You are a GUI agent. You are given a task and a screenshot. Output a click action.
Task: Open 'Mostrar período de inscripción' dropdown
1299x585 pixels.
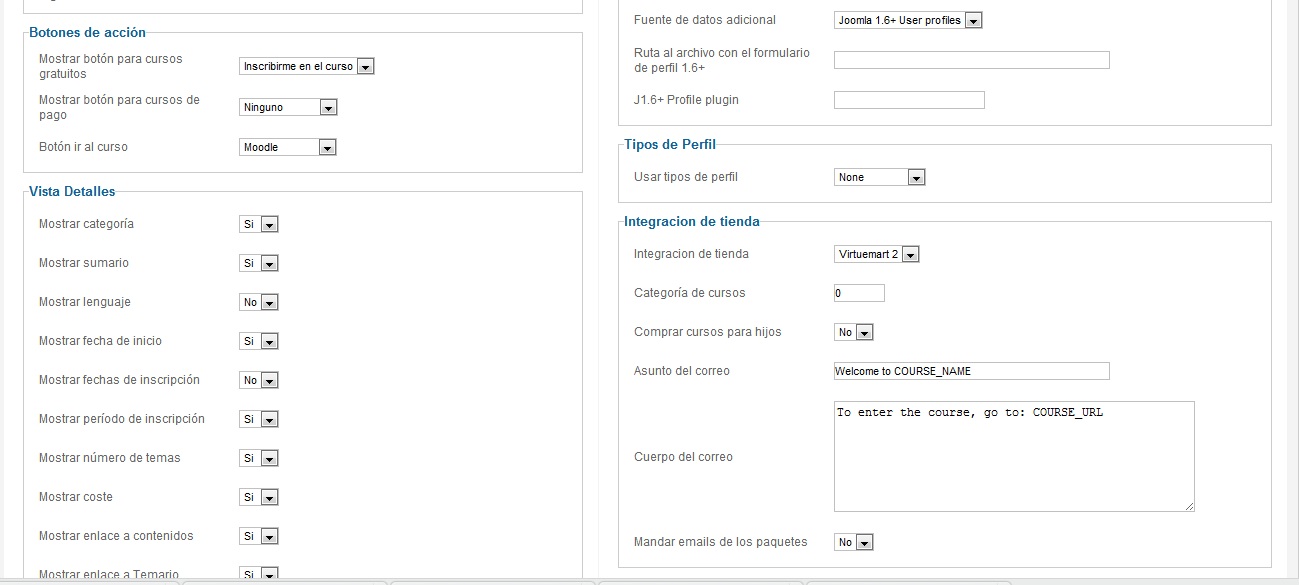click(258, 420)
